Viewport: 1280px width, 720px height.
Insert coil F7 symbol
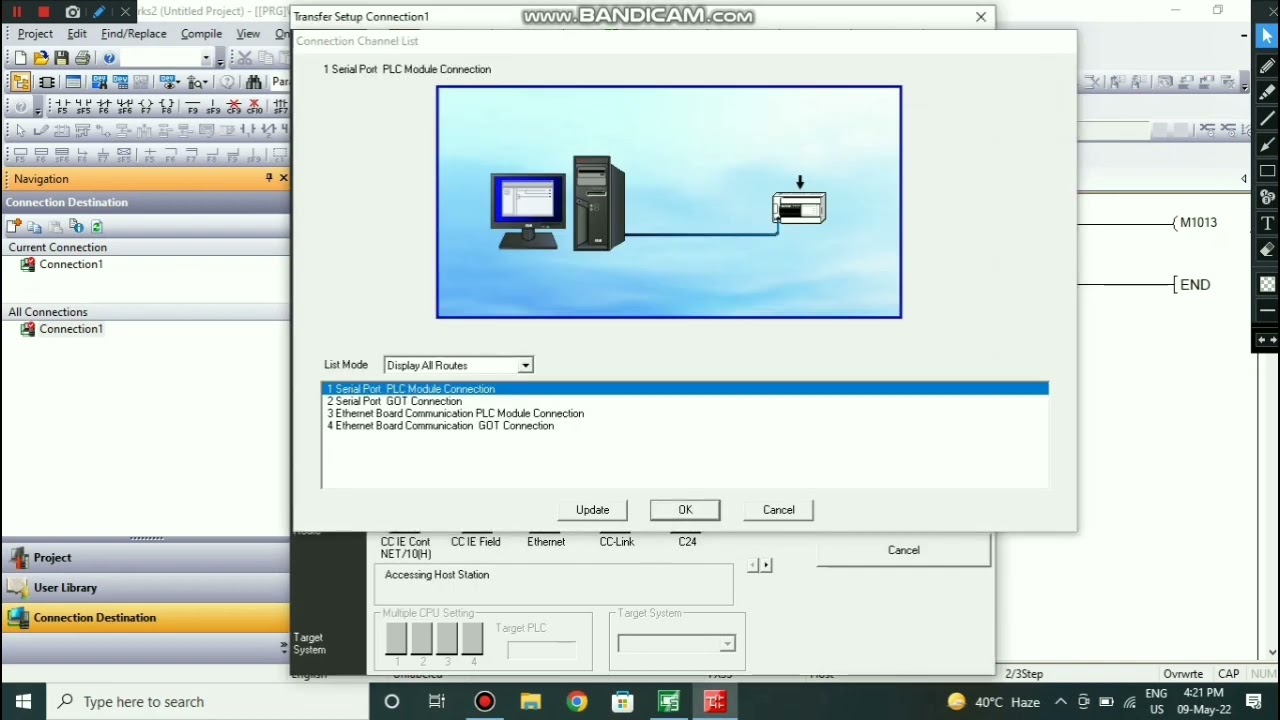tap(146, 106)
